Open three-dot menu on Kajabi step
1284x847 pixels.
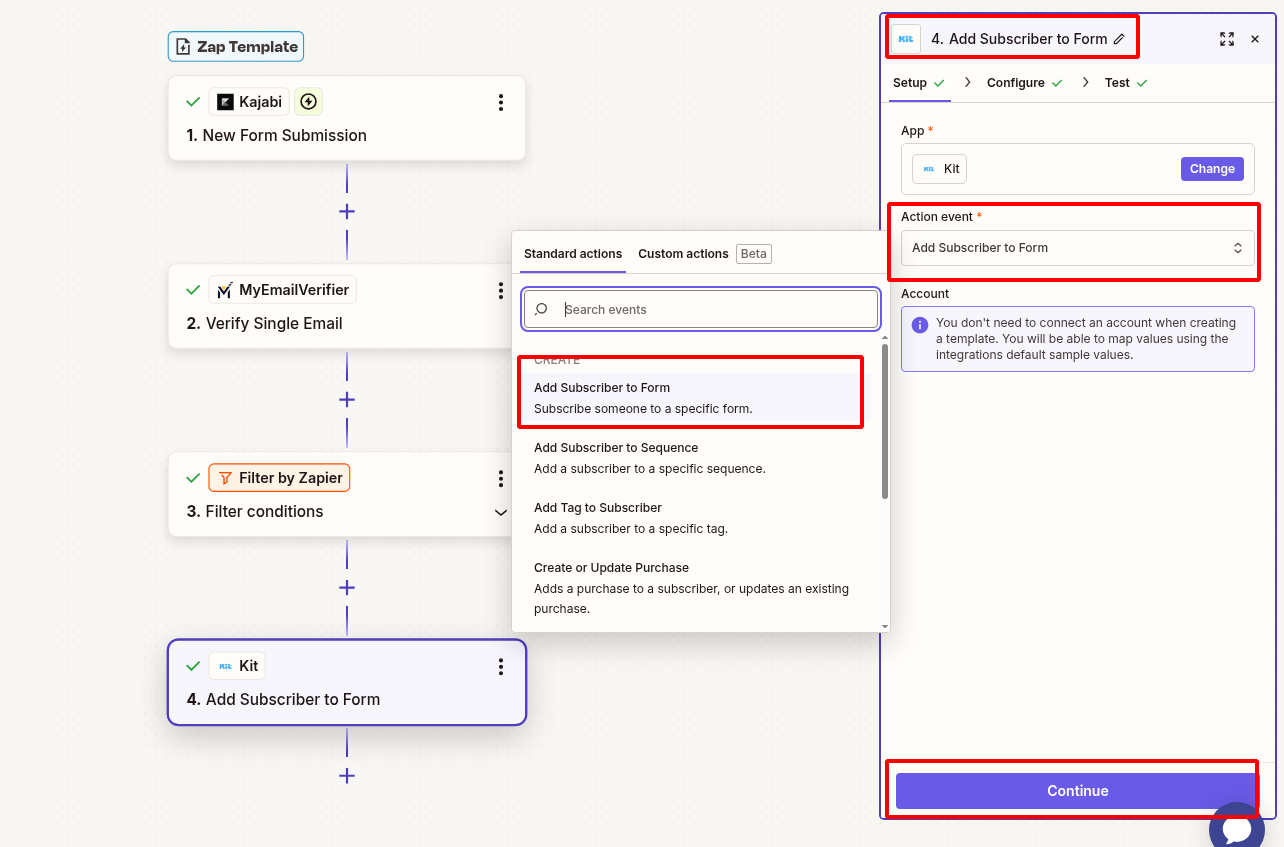(x=500, y=102)
